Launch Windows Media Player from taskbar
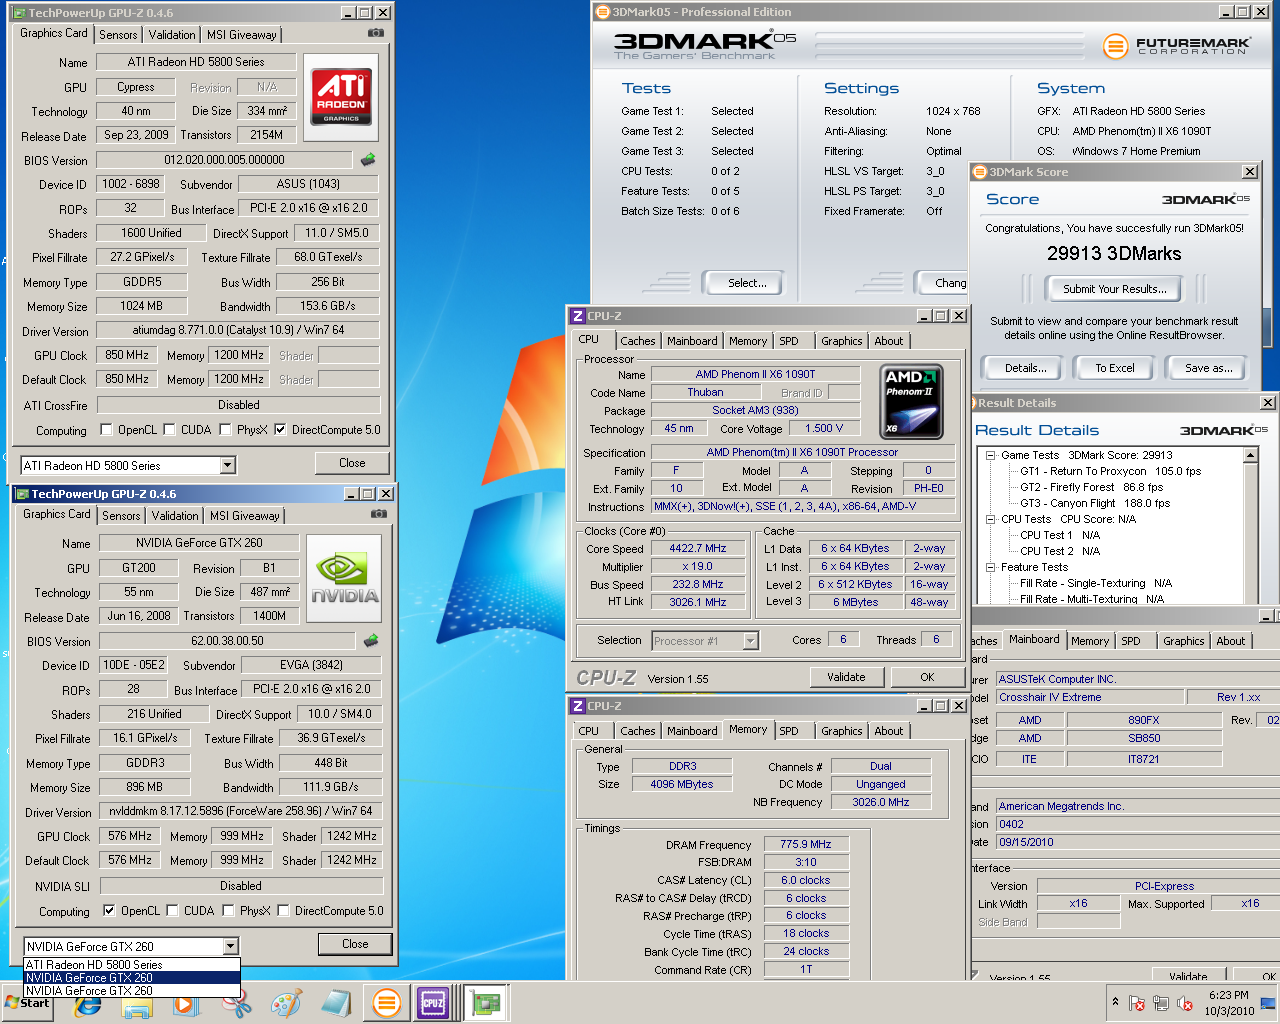 tap(185, 1004)
